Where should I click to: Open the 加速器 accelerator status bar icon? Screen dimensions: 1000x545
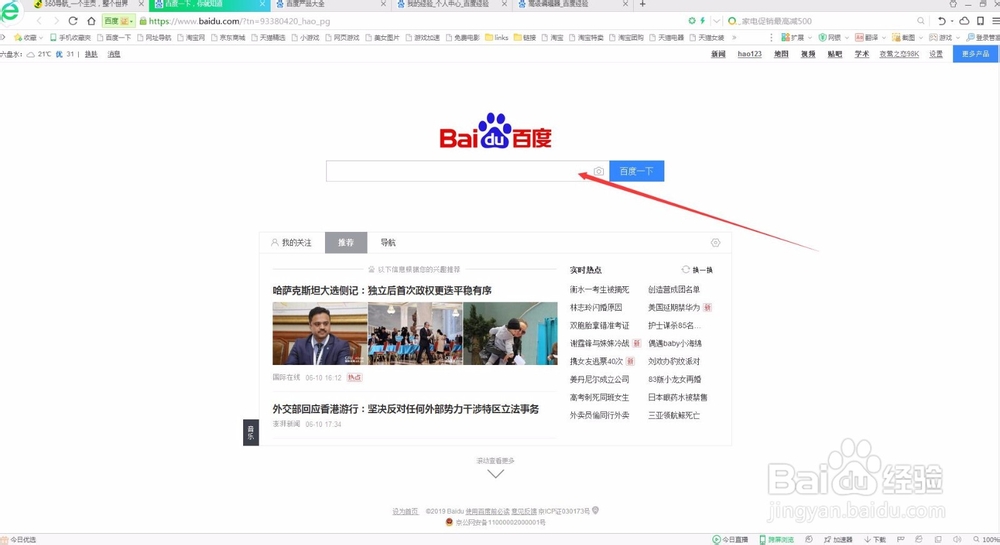(838, 539)
